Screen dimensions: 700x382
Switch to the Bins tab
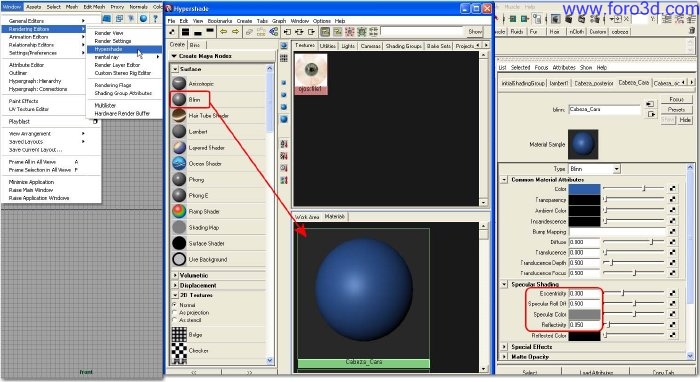(x=195, y=45)
